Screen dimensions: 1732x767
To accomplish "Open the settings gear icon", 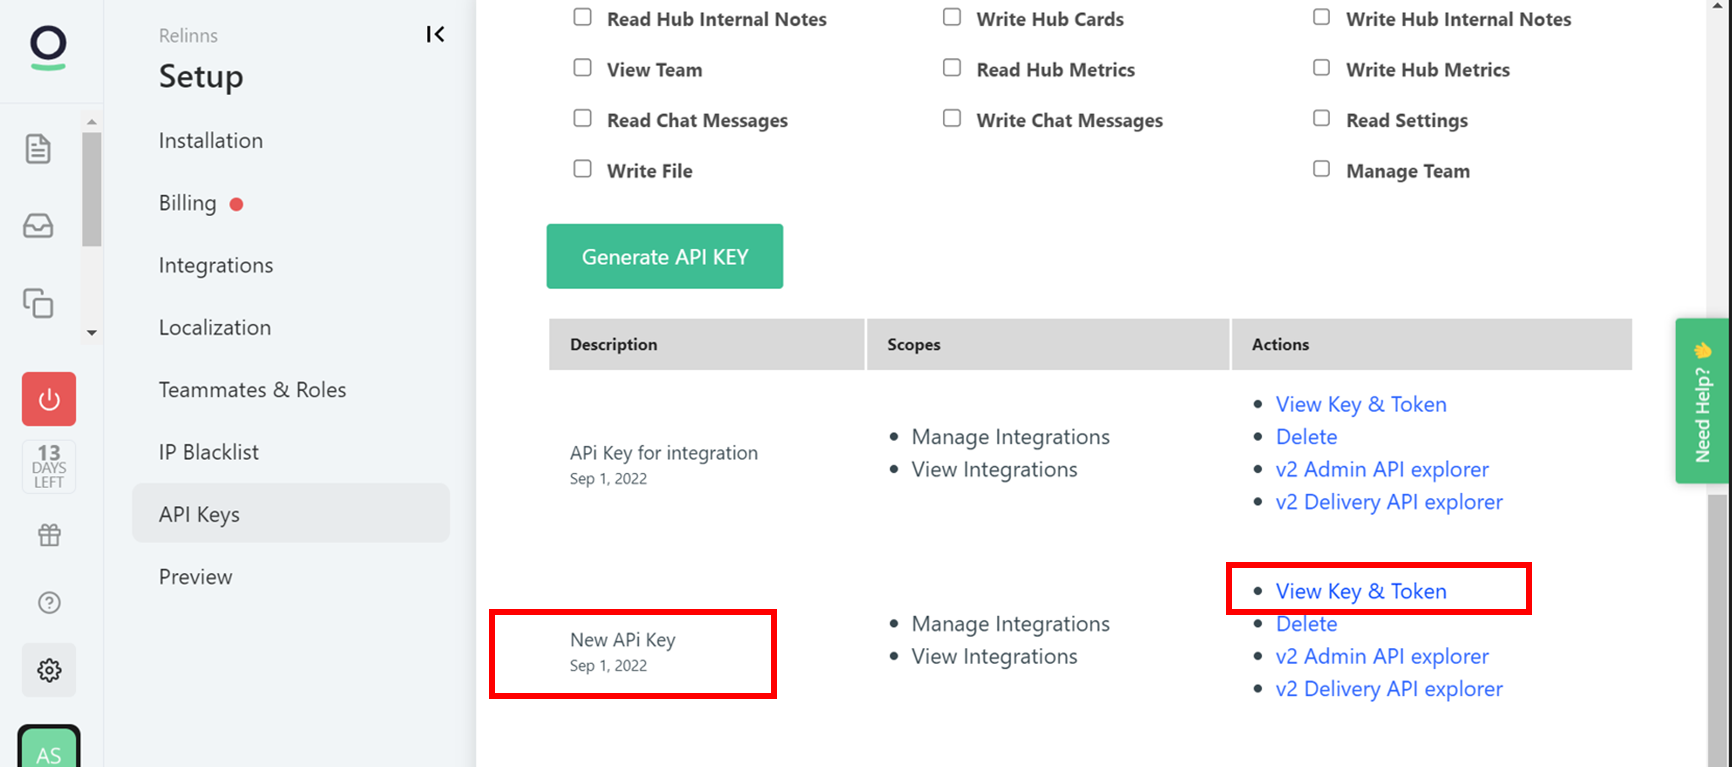I will point(49,670).
